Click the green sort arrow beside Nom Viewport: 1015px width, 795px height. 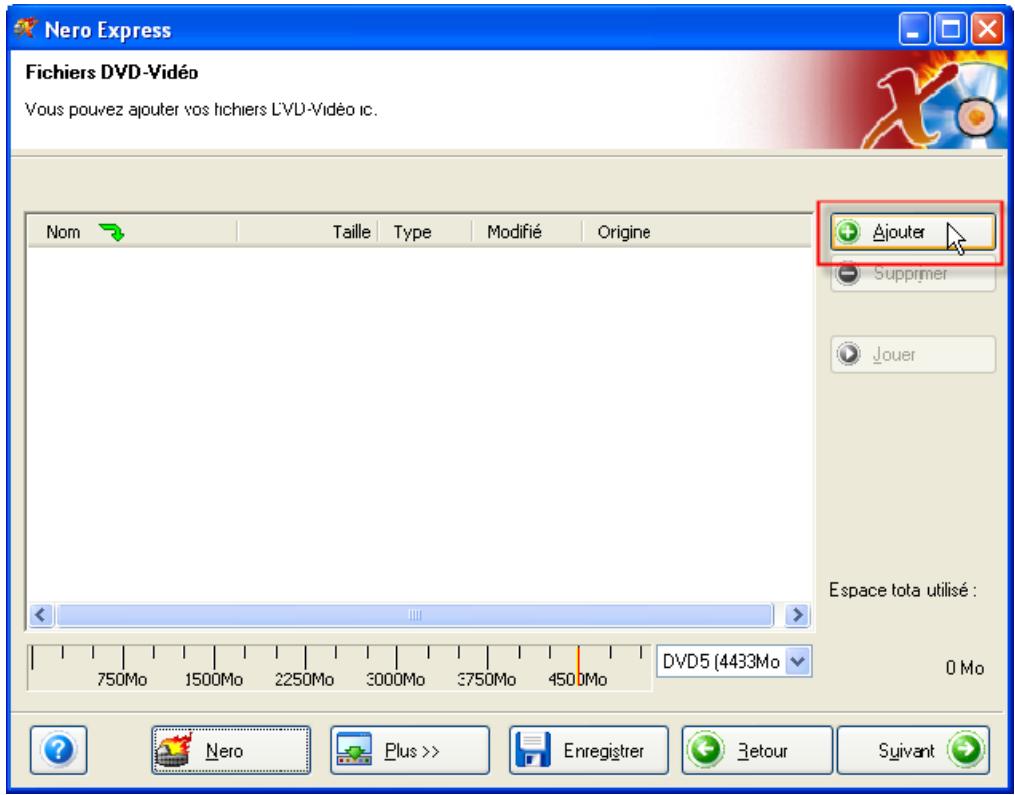coord(111,232)
